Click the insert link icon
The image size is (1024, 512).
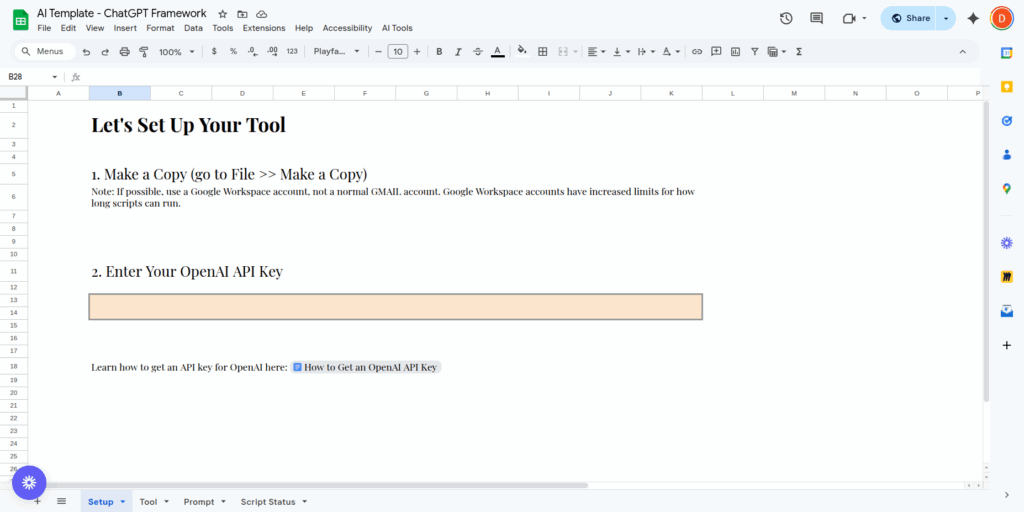[697, 52]
